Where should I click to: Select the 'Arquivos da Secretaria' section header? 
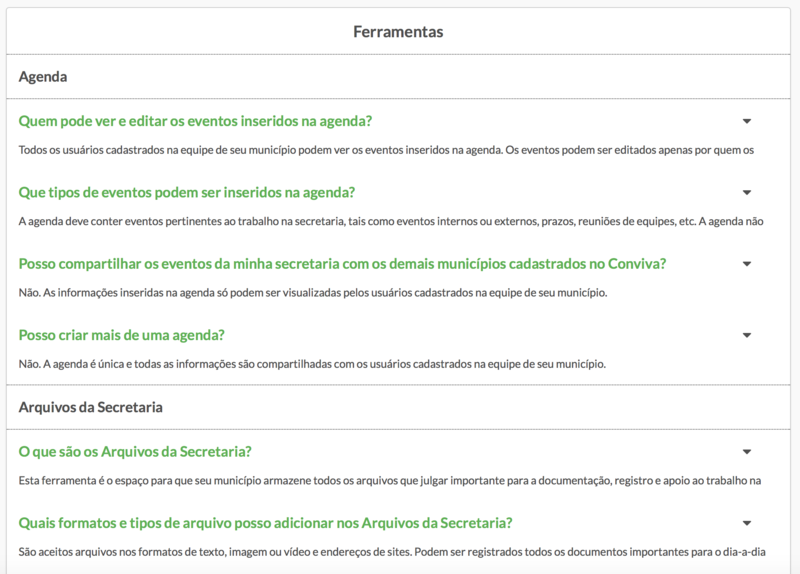[91, 407]
